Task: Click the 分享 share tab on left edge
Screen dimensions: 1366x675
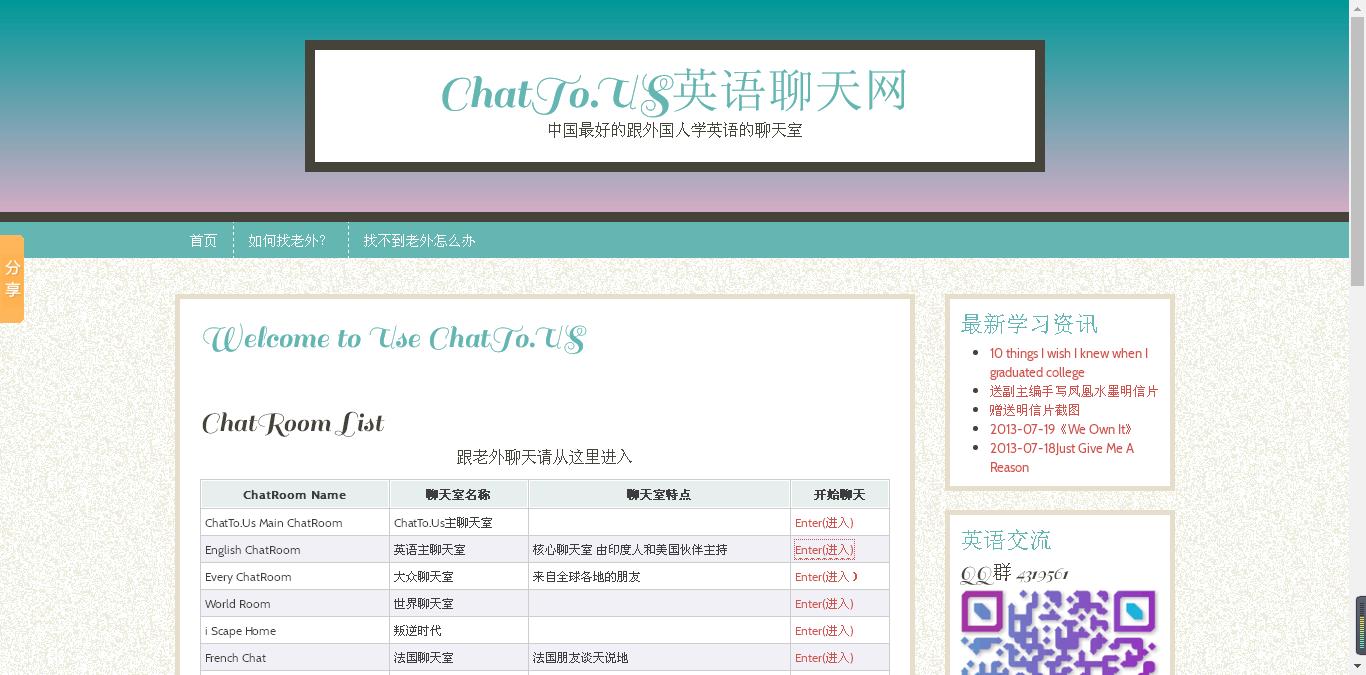Action: click(x=12, y=278)
